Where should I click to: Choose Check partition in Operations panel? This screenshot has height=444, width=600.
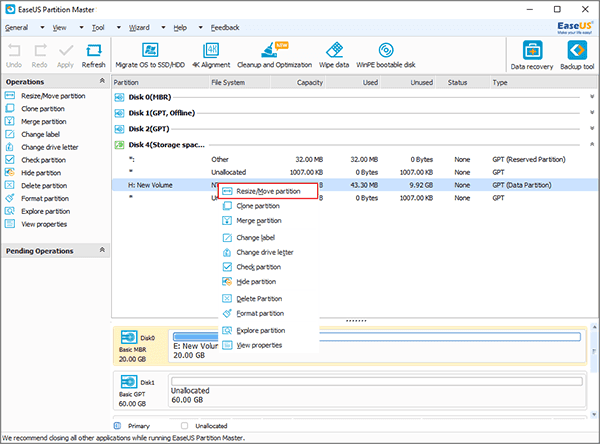point(35,160)
